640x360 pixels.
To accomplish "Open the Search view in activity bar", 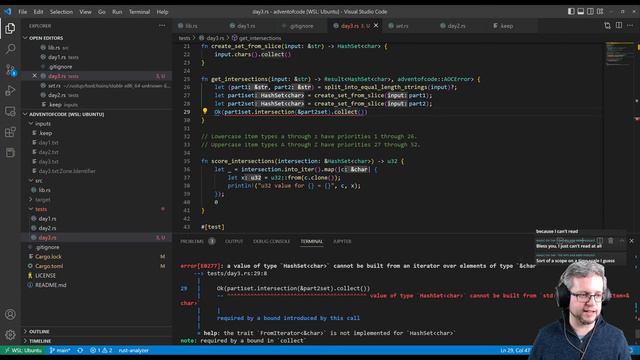I will click(10, 49).
